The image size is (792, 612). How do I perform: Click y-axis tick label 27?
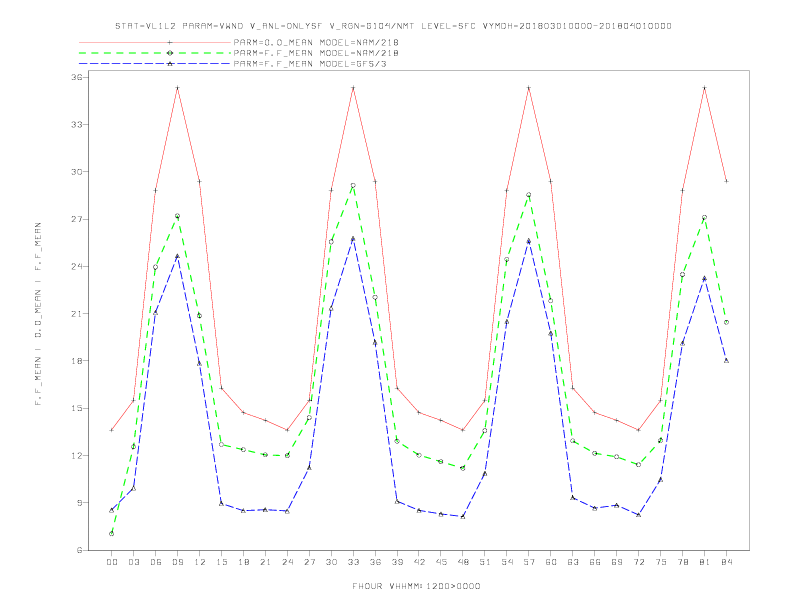pyautogui.click(x=77, y=219)
